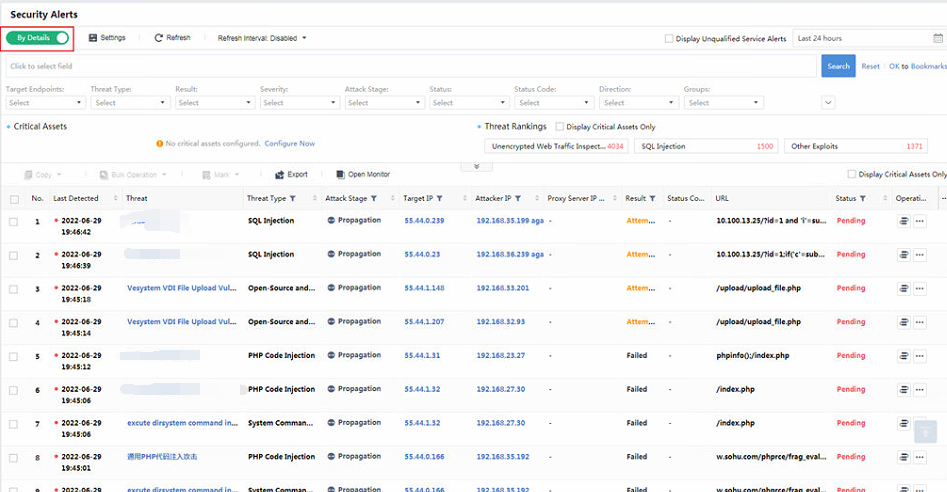947x492 pixels.
Task: Collapse the panel with double-chevron handle
Action: (x=476, y=166)
